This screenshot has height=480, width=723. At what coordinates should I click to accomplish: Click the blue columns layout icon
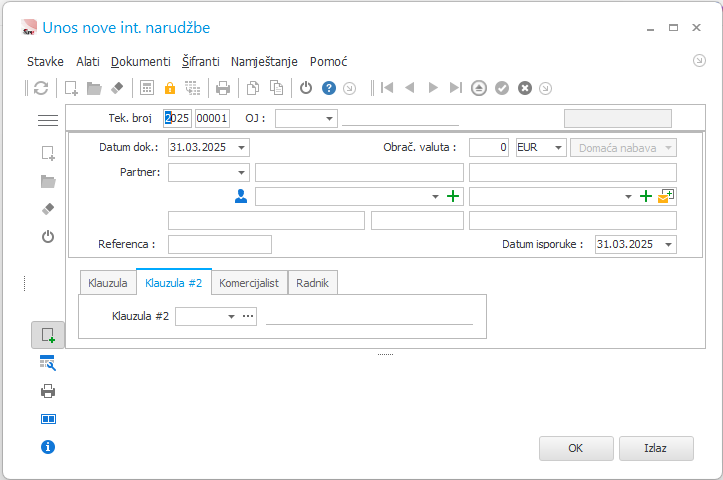point(48,419)
